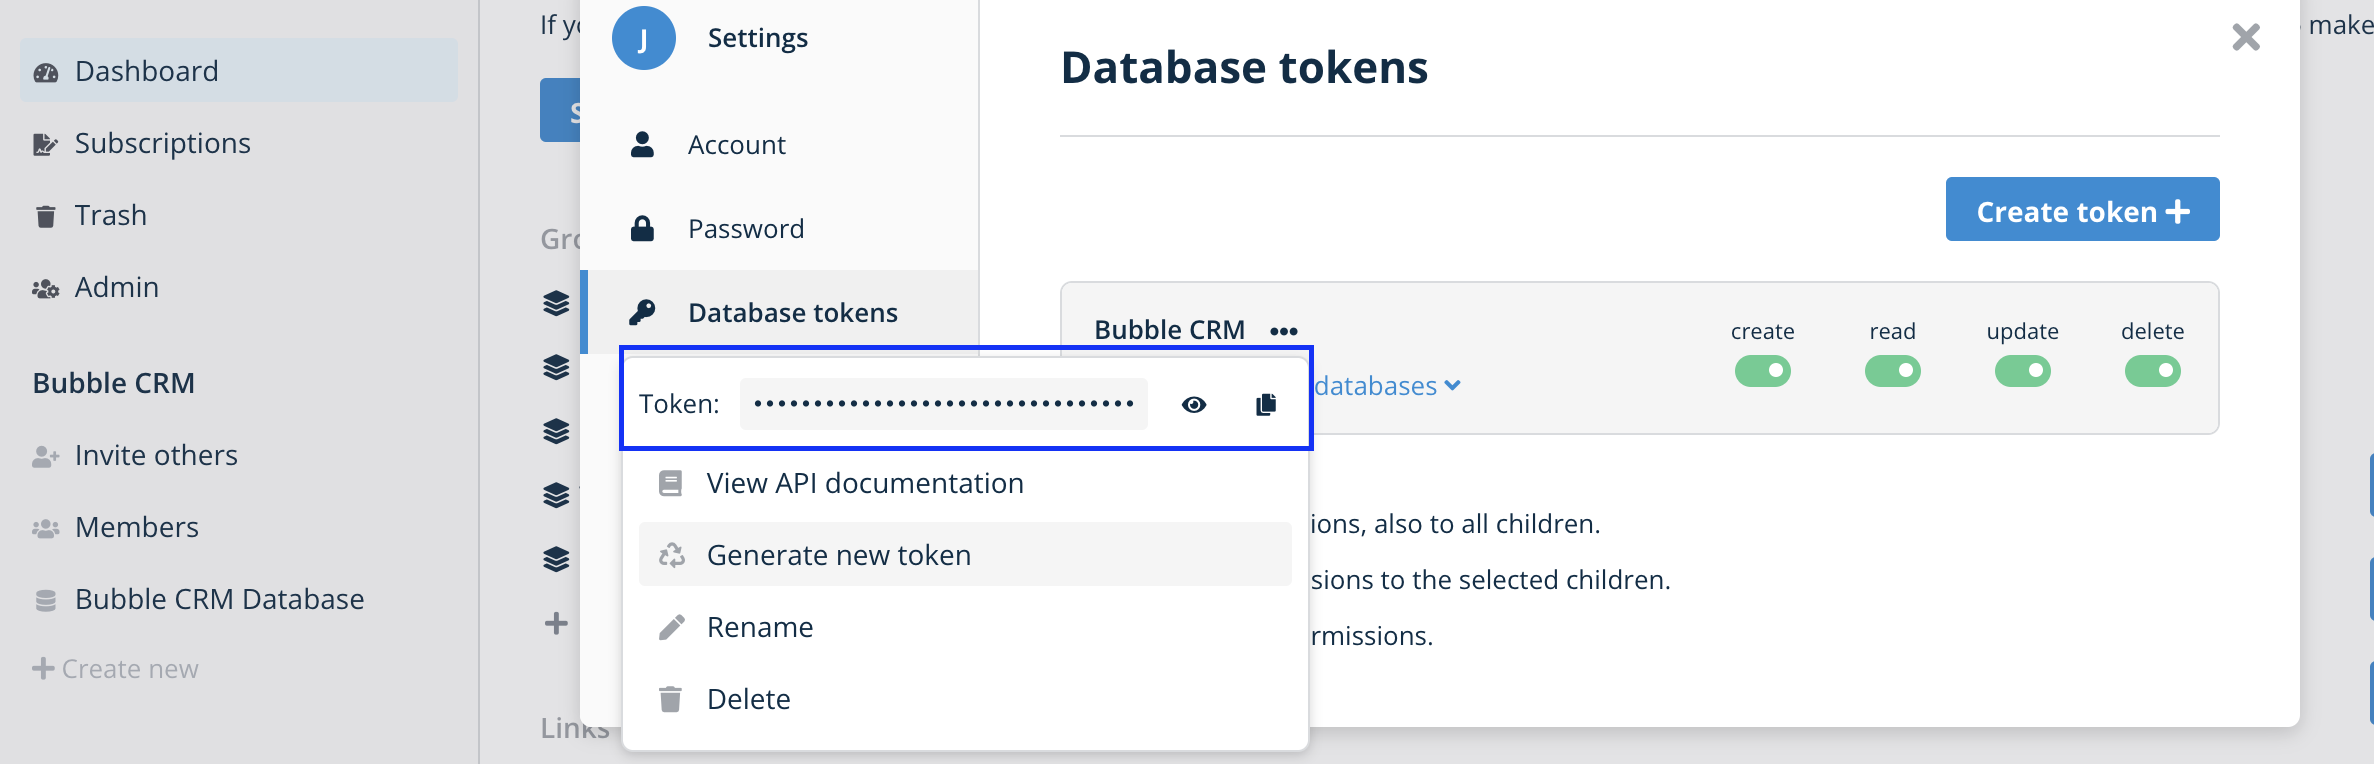This screenshot has width=2374, height=764.
Task: Turn off the delete permission switch
Action: pyautogui.click(x=2153, y=370)
